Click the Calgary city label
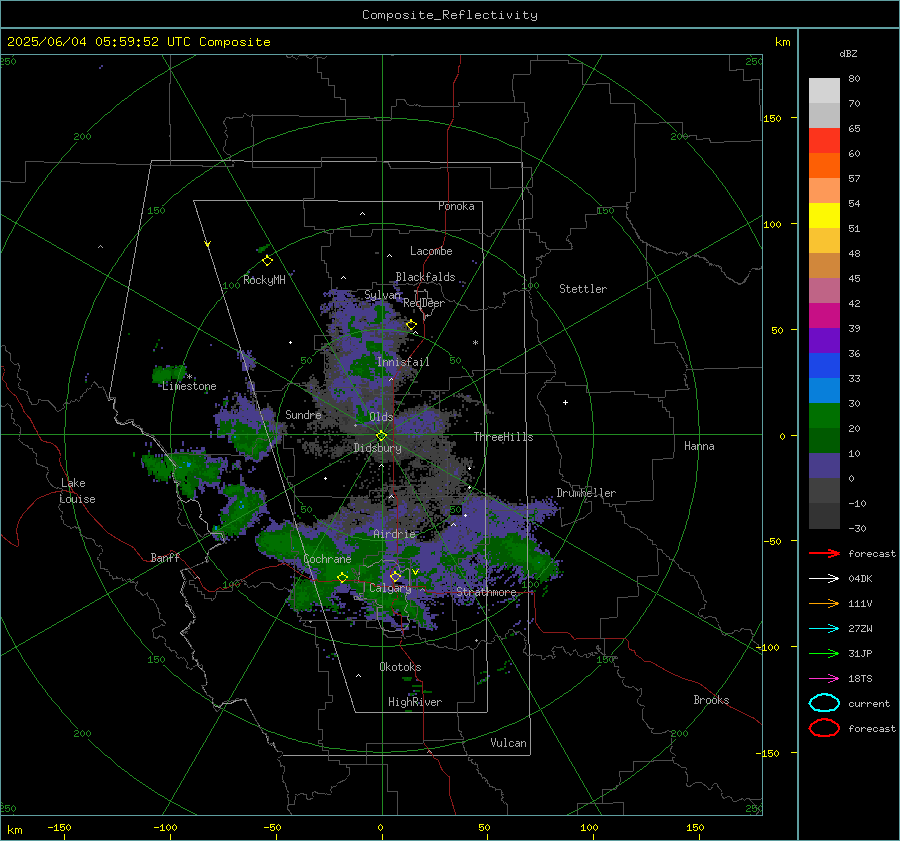The width and height of the screenshot is (900, 841). pos(390,588)
